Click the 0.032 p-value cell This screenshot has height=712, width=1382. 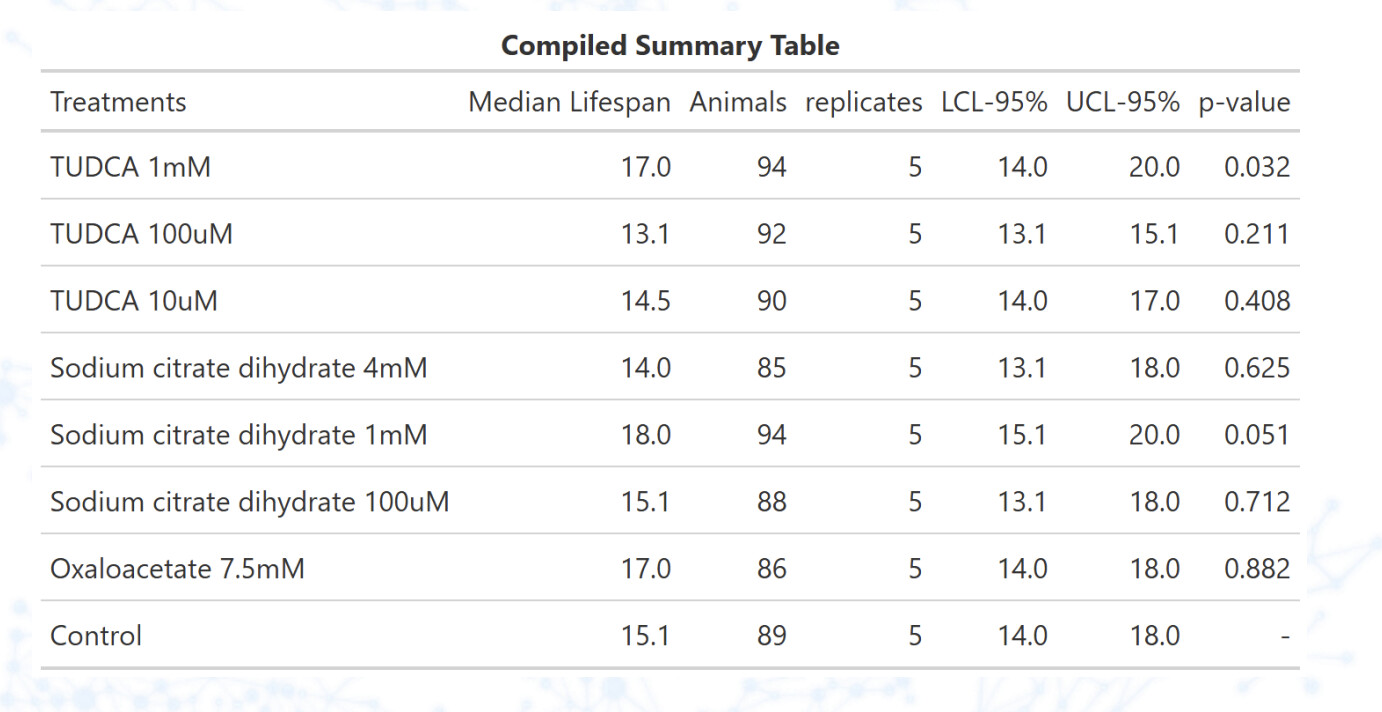pyautogui.click(x=1257, y=167)
